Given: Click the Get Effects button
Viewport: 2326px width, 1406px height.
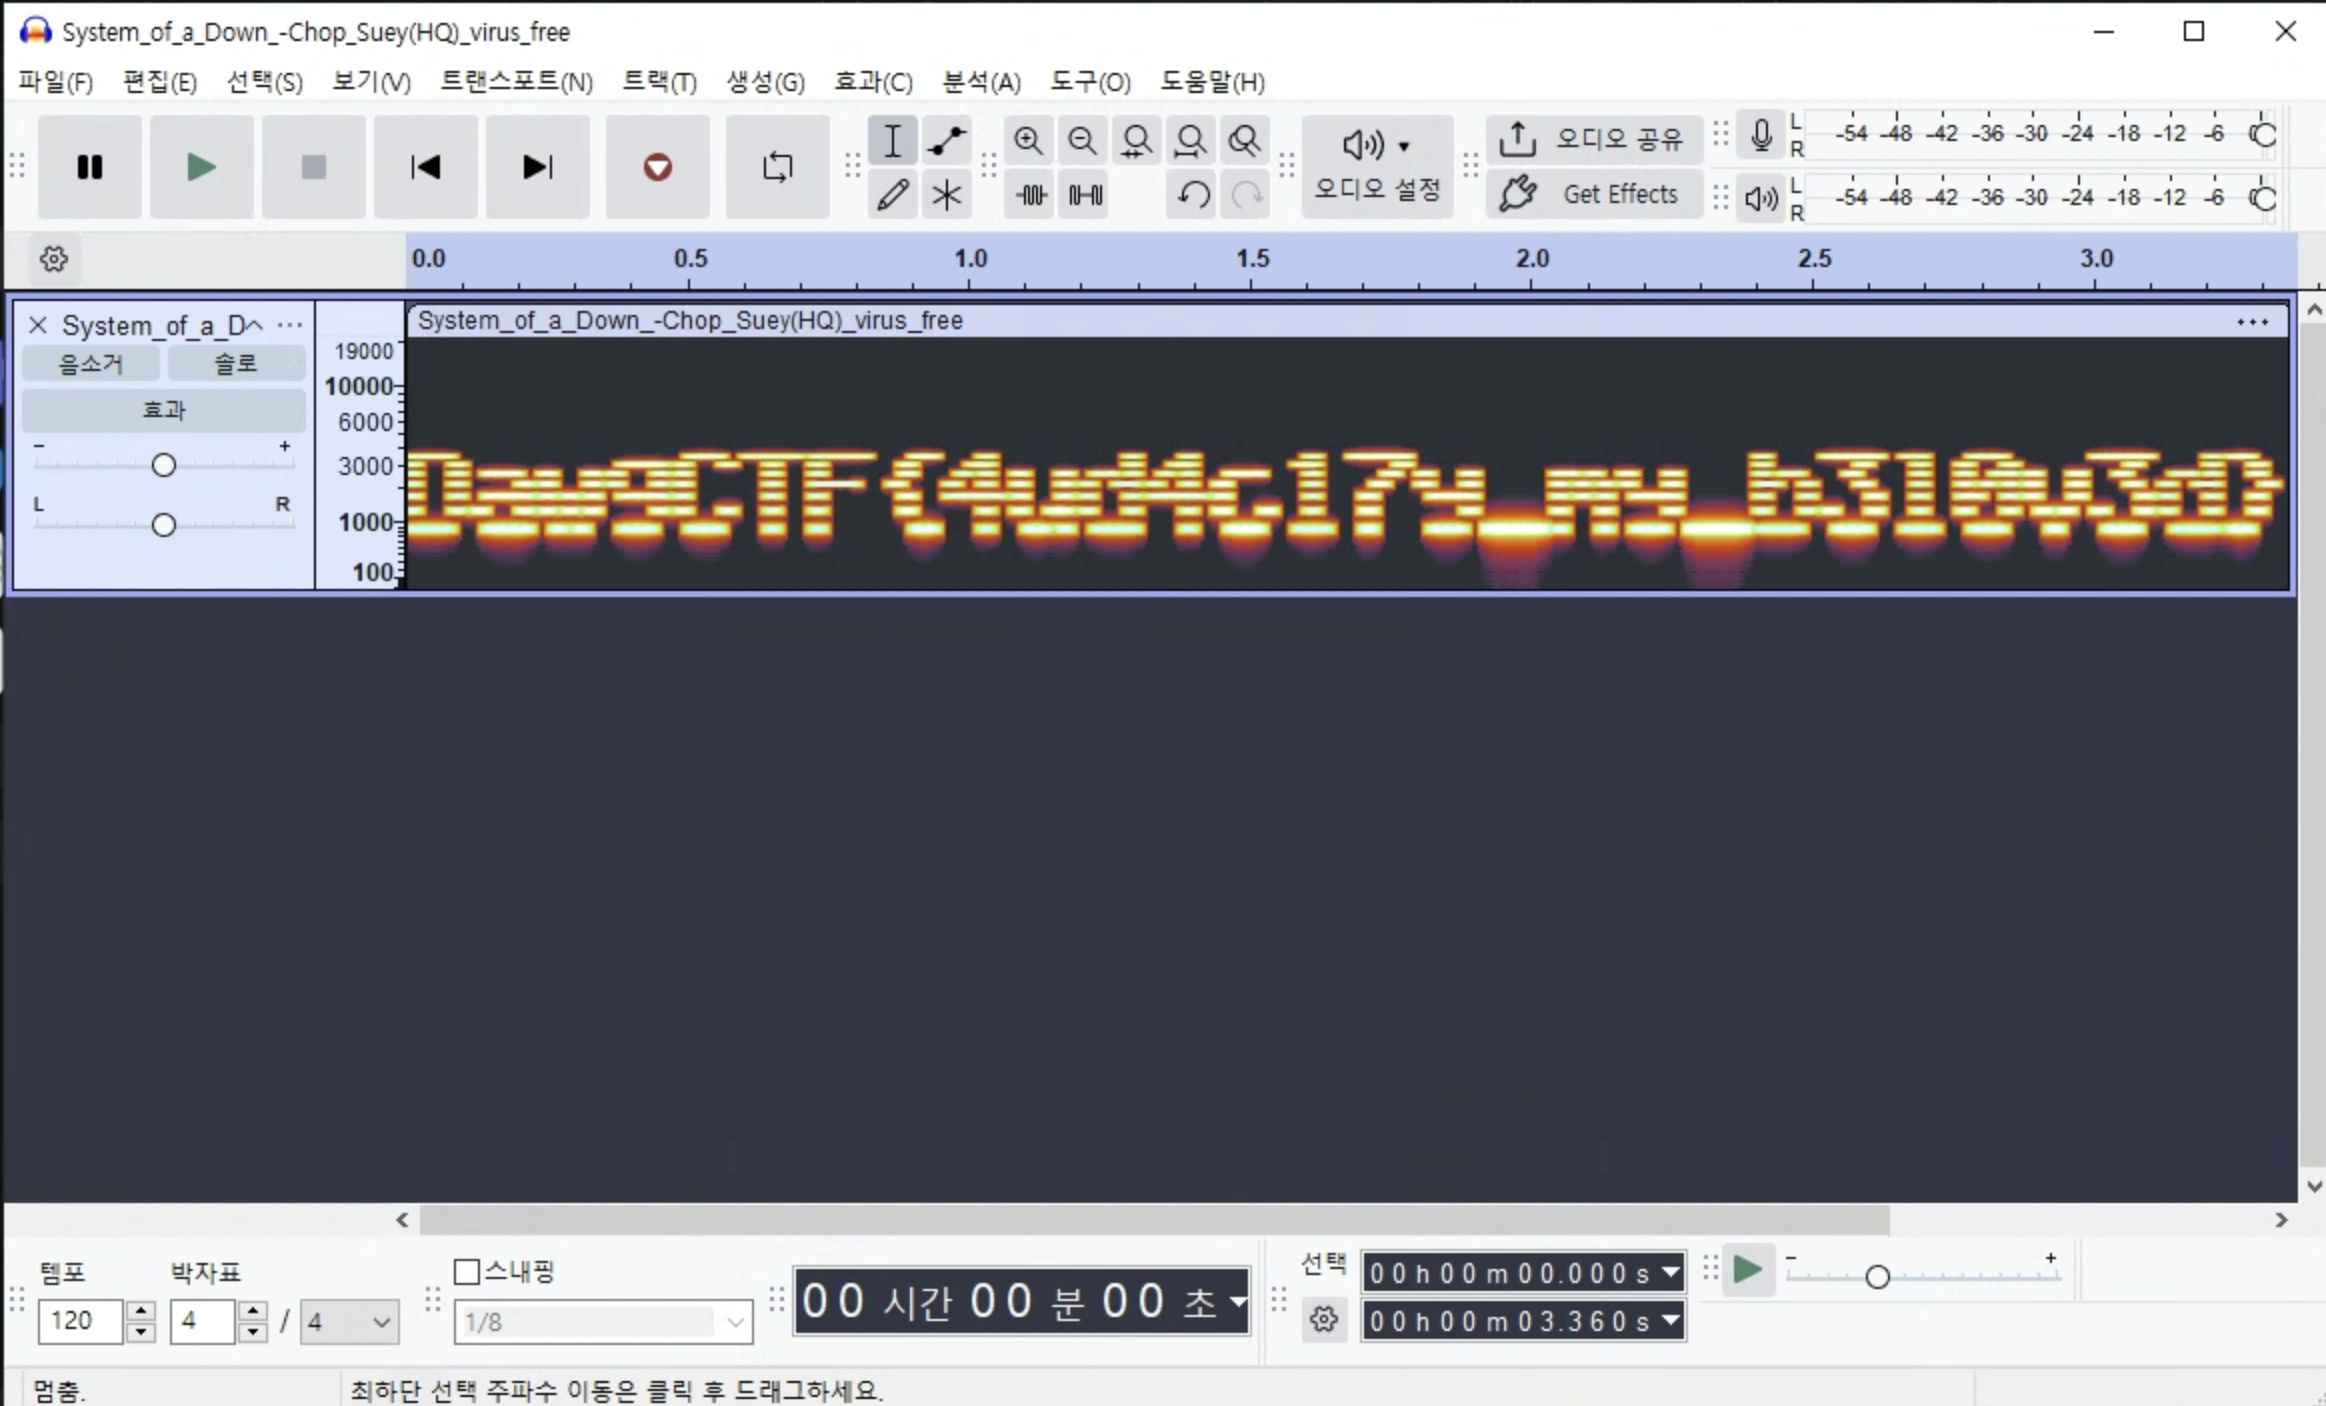Looking at the screenshot, I should 1594,194.
